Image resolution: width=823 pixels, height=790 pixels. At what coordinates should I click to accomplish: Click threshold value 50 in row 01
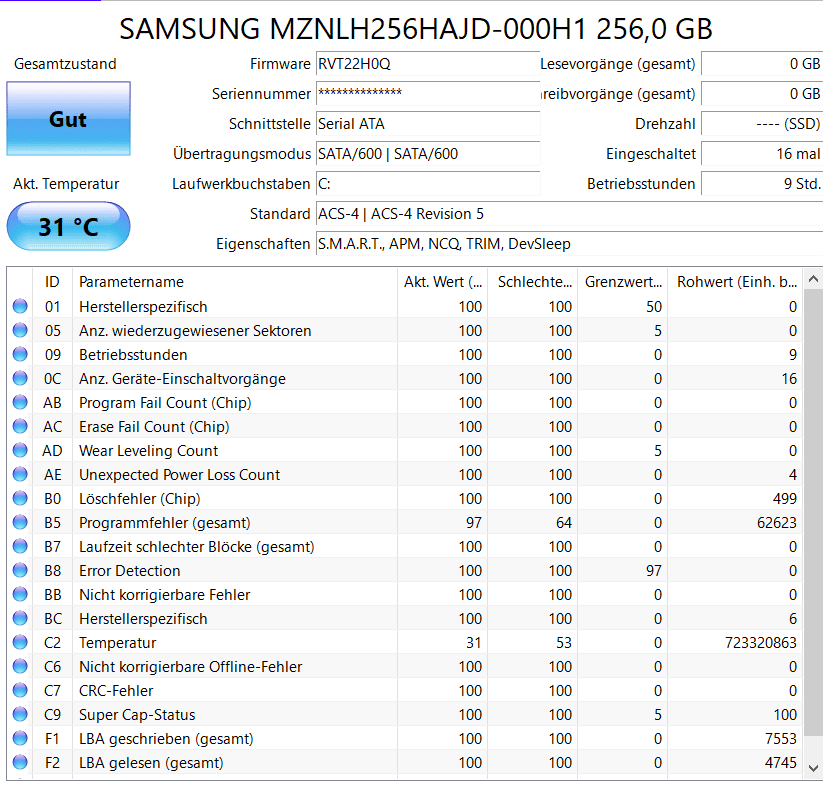[x=654, y=307]
